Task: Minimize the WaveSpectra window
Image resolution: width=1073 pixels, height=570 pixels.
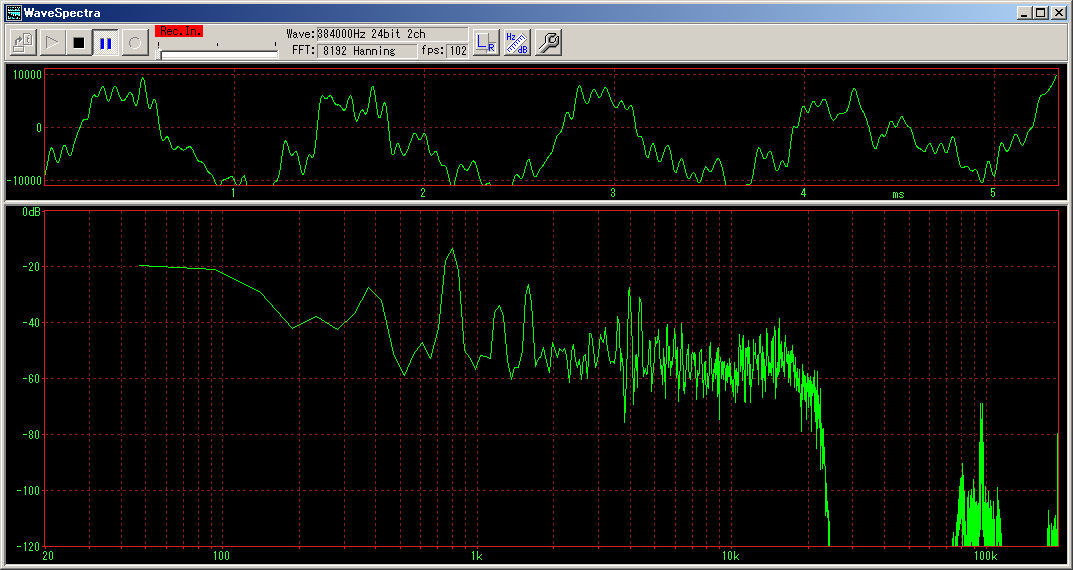Action: pyautogui.click(x=1024, y=12)
